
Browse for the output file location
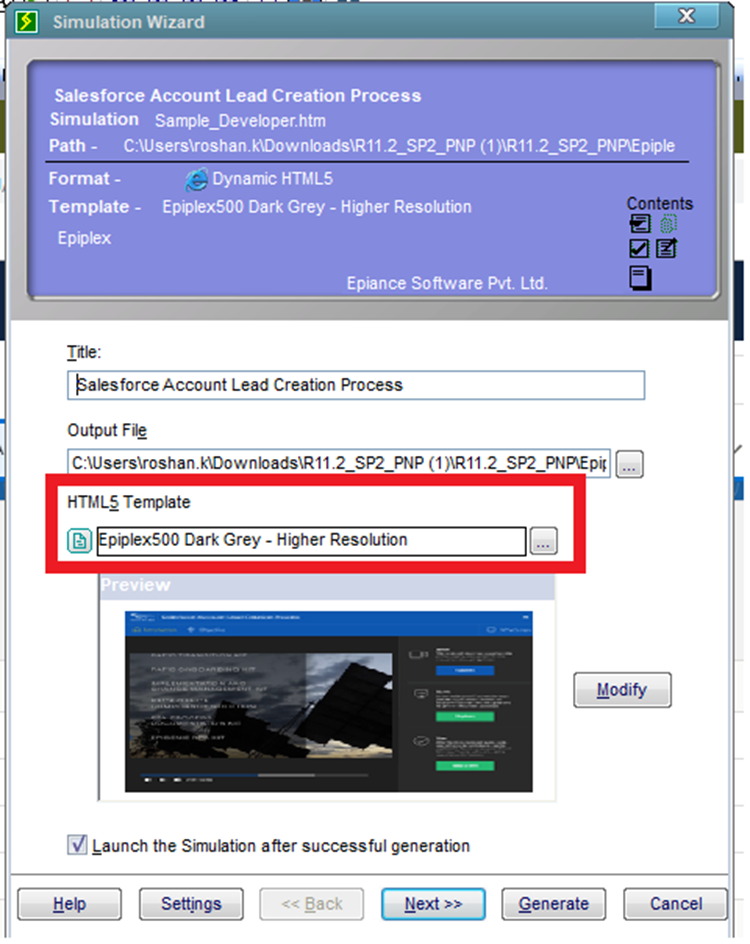tap(630, 464)
